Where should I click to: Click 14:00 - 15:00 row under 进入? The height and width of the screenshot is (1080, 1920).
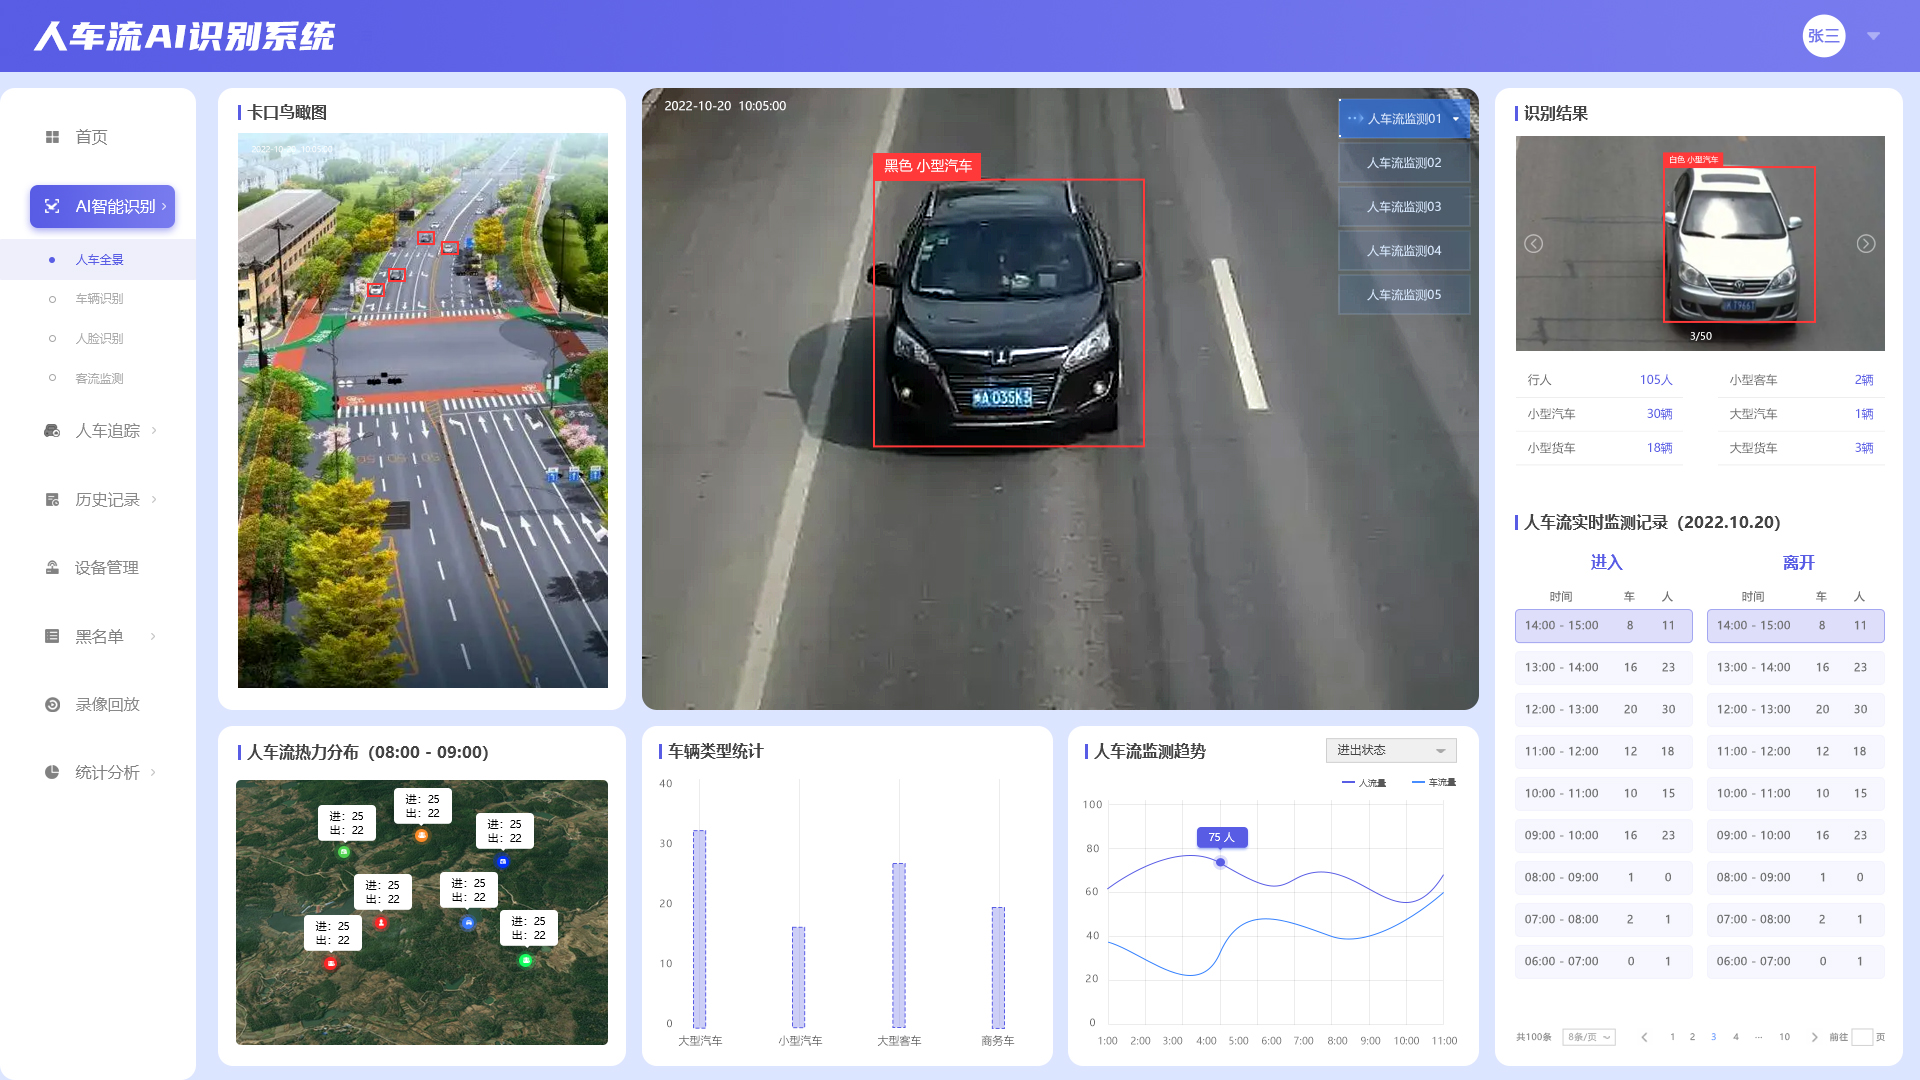pyautogui.click(x=1604, y=626)
